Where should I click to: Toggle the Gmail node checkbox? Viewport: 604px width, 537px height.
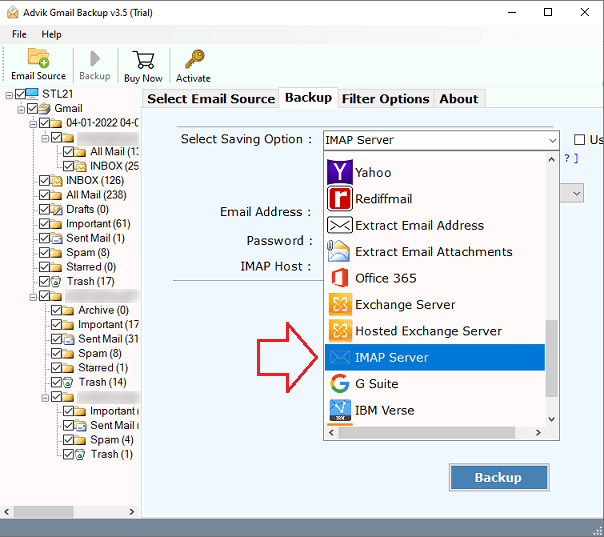[x=32, y=108]
